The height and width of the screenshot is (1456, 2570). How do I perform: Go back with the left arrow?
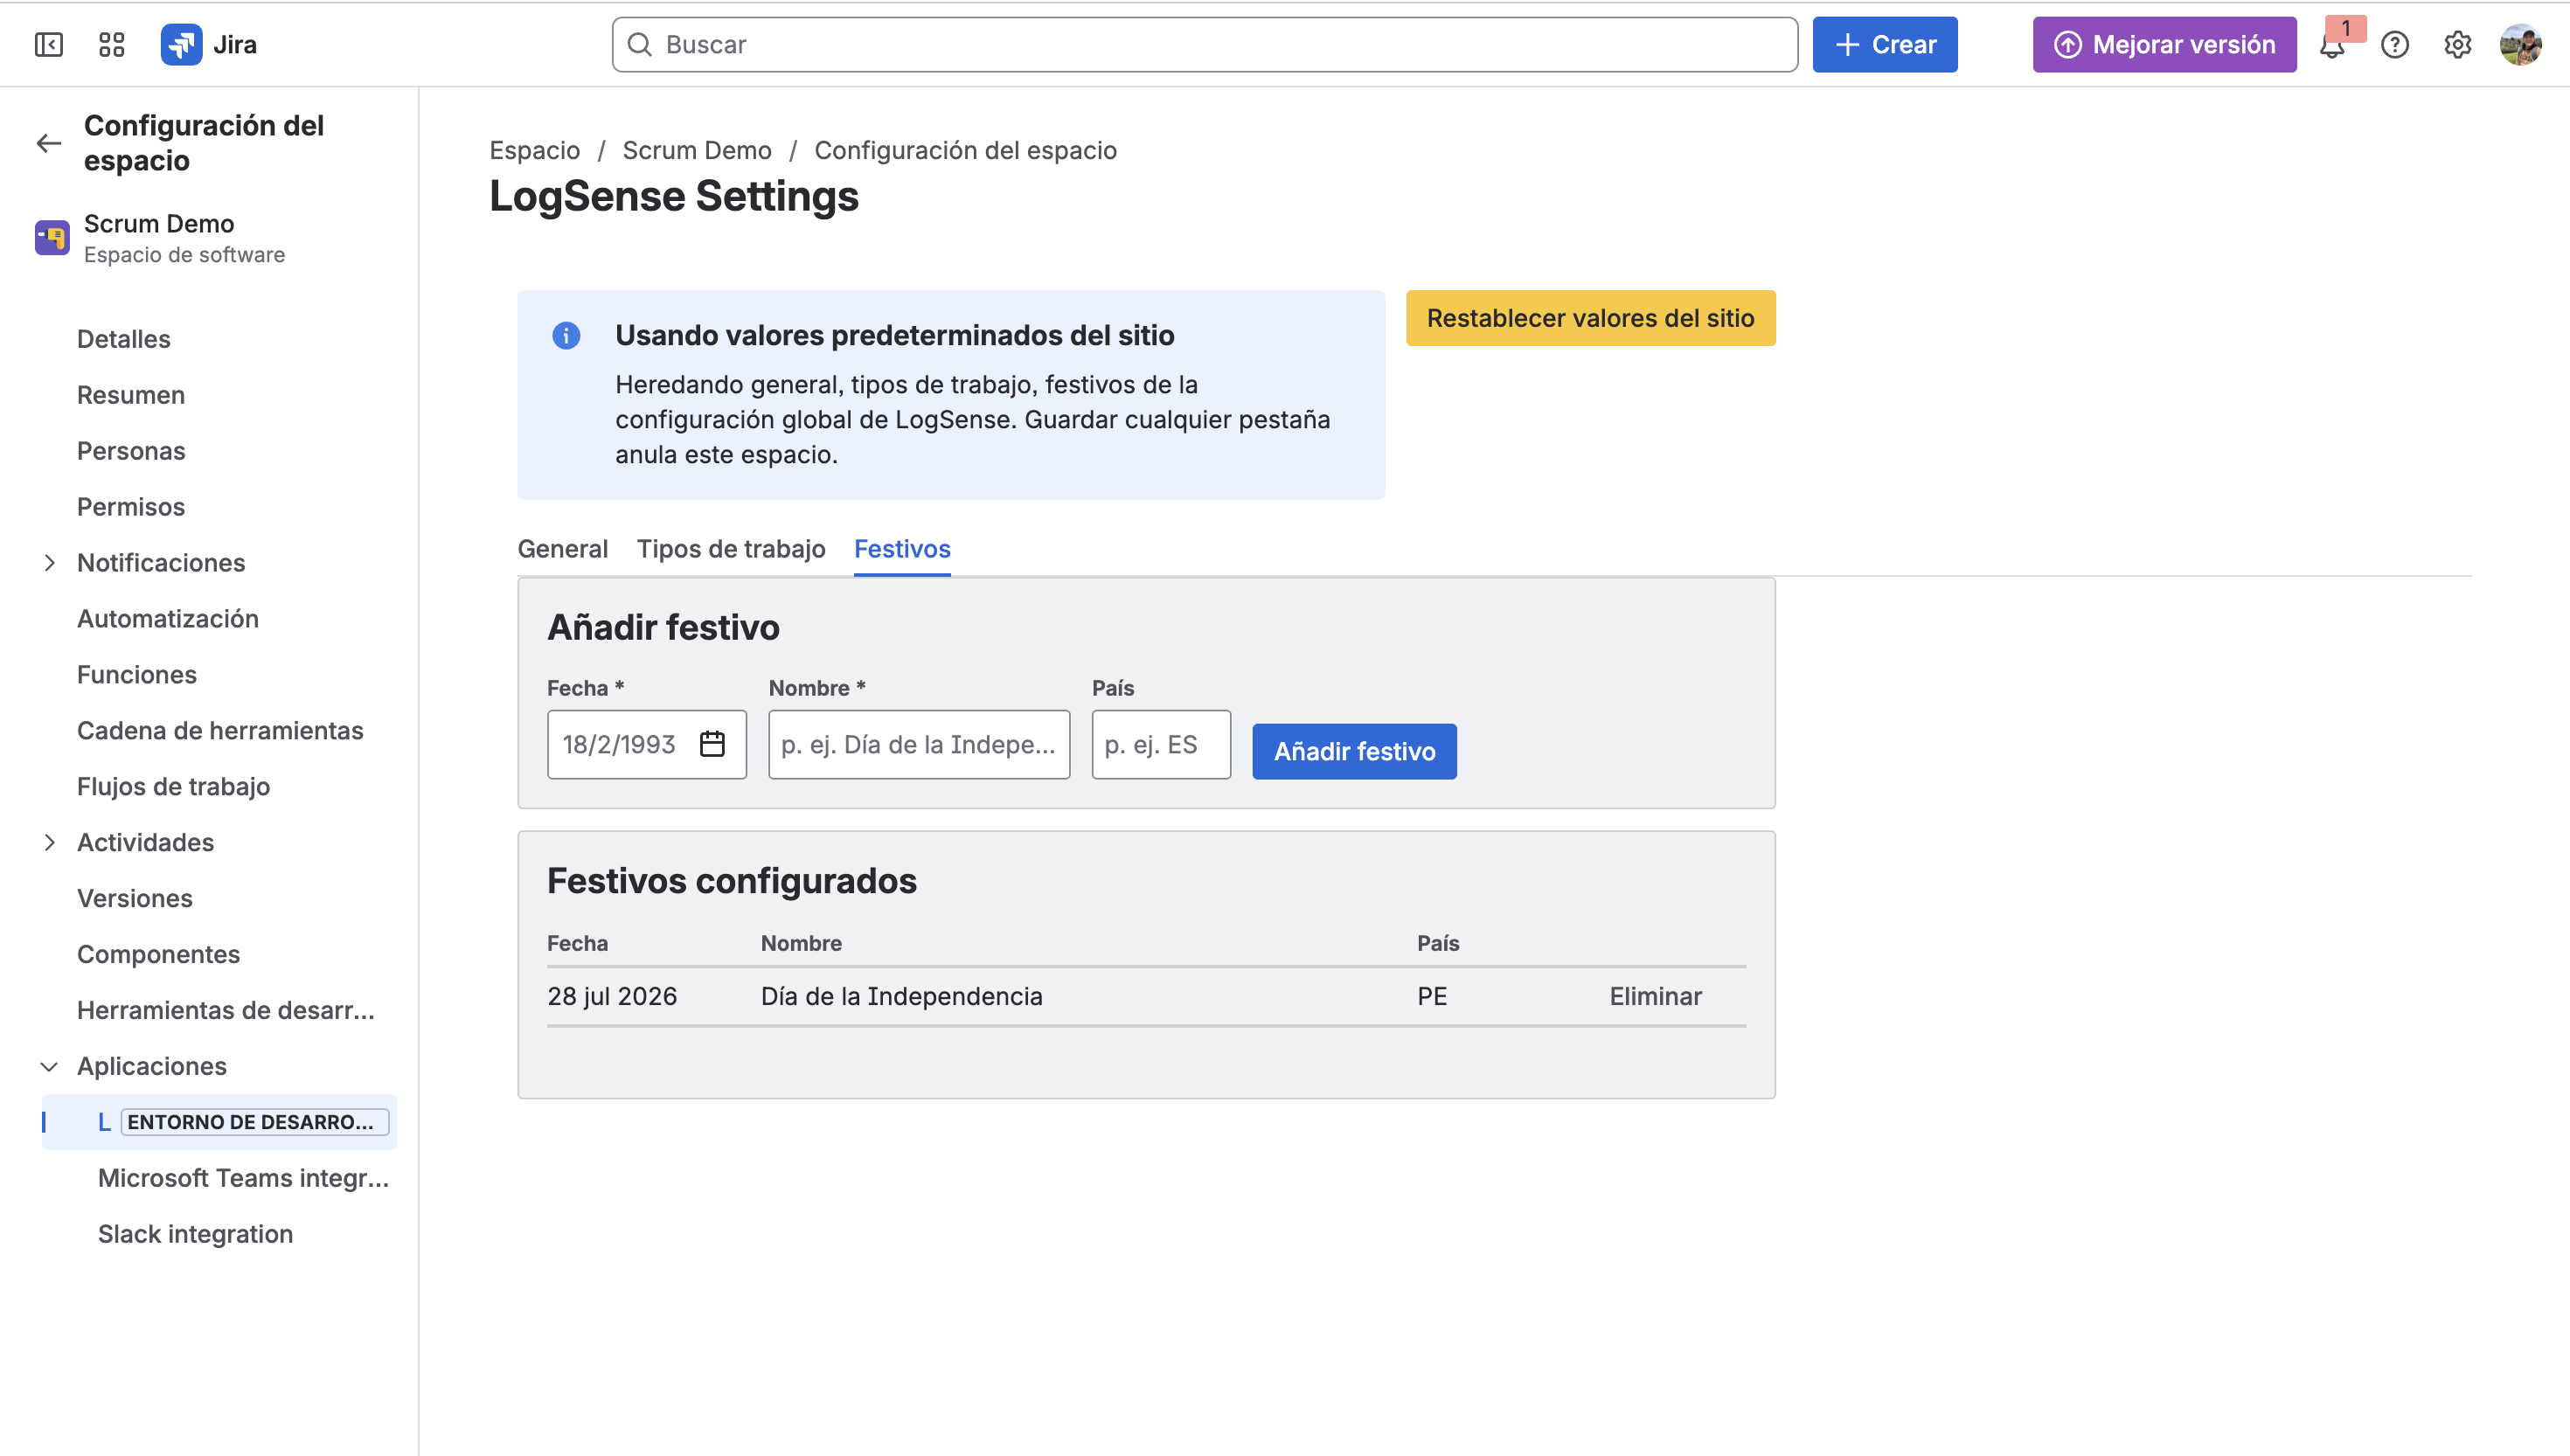pyautogui.click(x=49, y=143)
